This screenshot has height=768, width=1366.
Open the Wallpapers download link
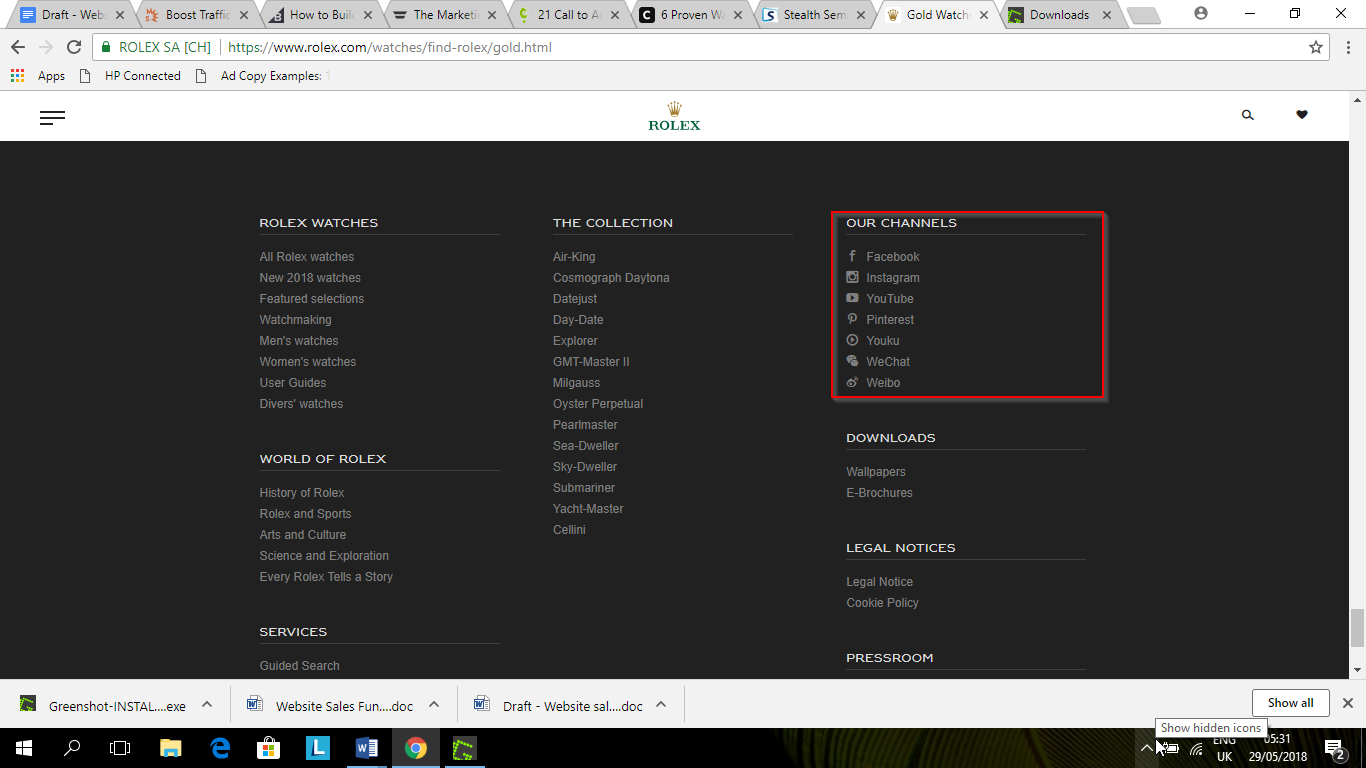coord(876,472)
